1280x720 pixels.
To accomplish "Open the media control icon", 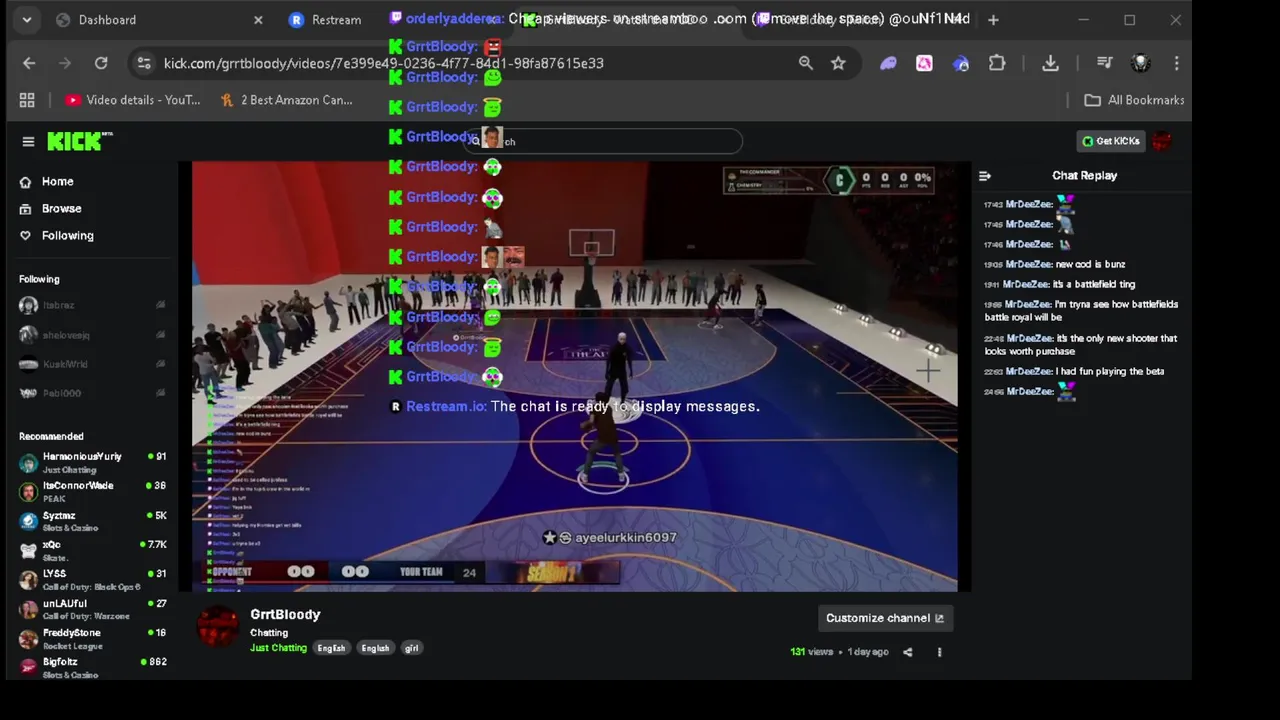I will click(1104, 63).
